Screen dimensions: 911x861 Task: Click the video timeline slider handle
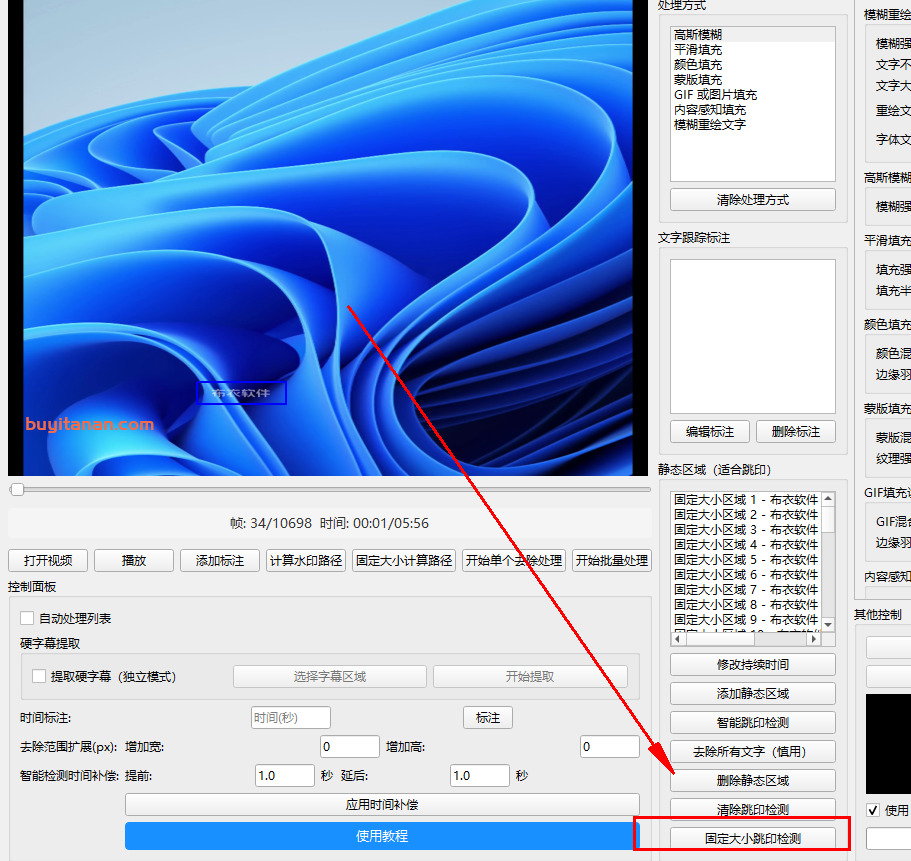[17, 489]
